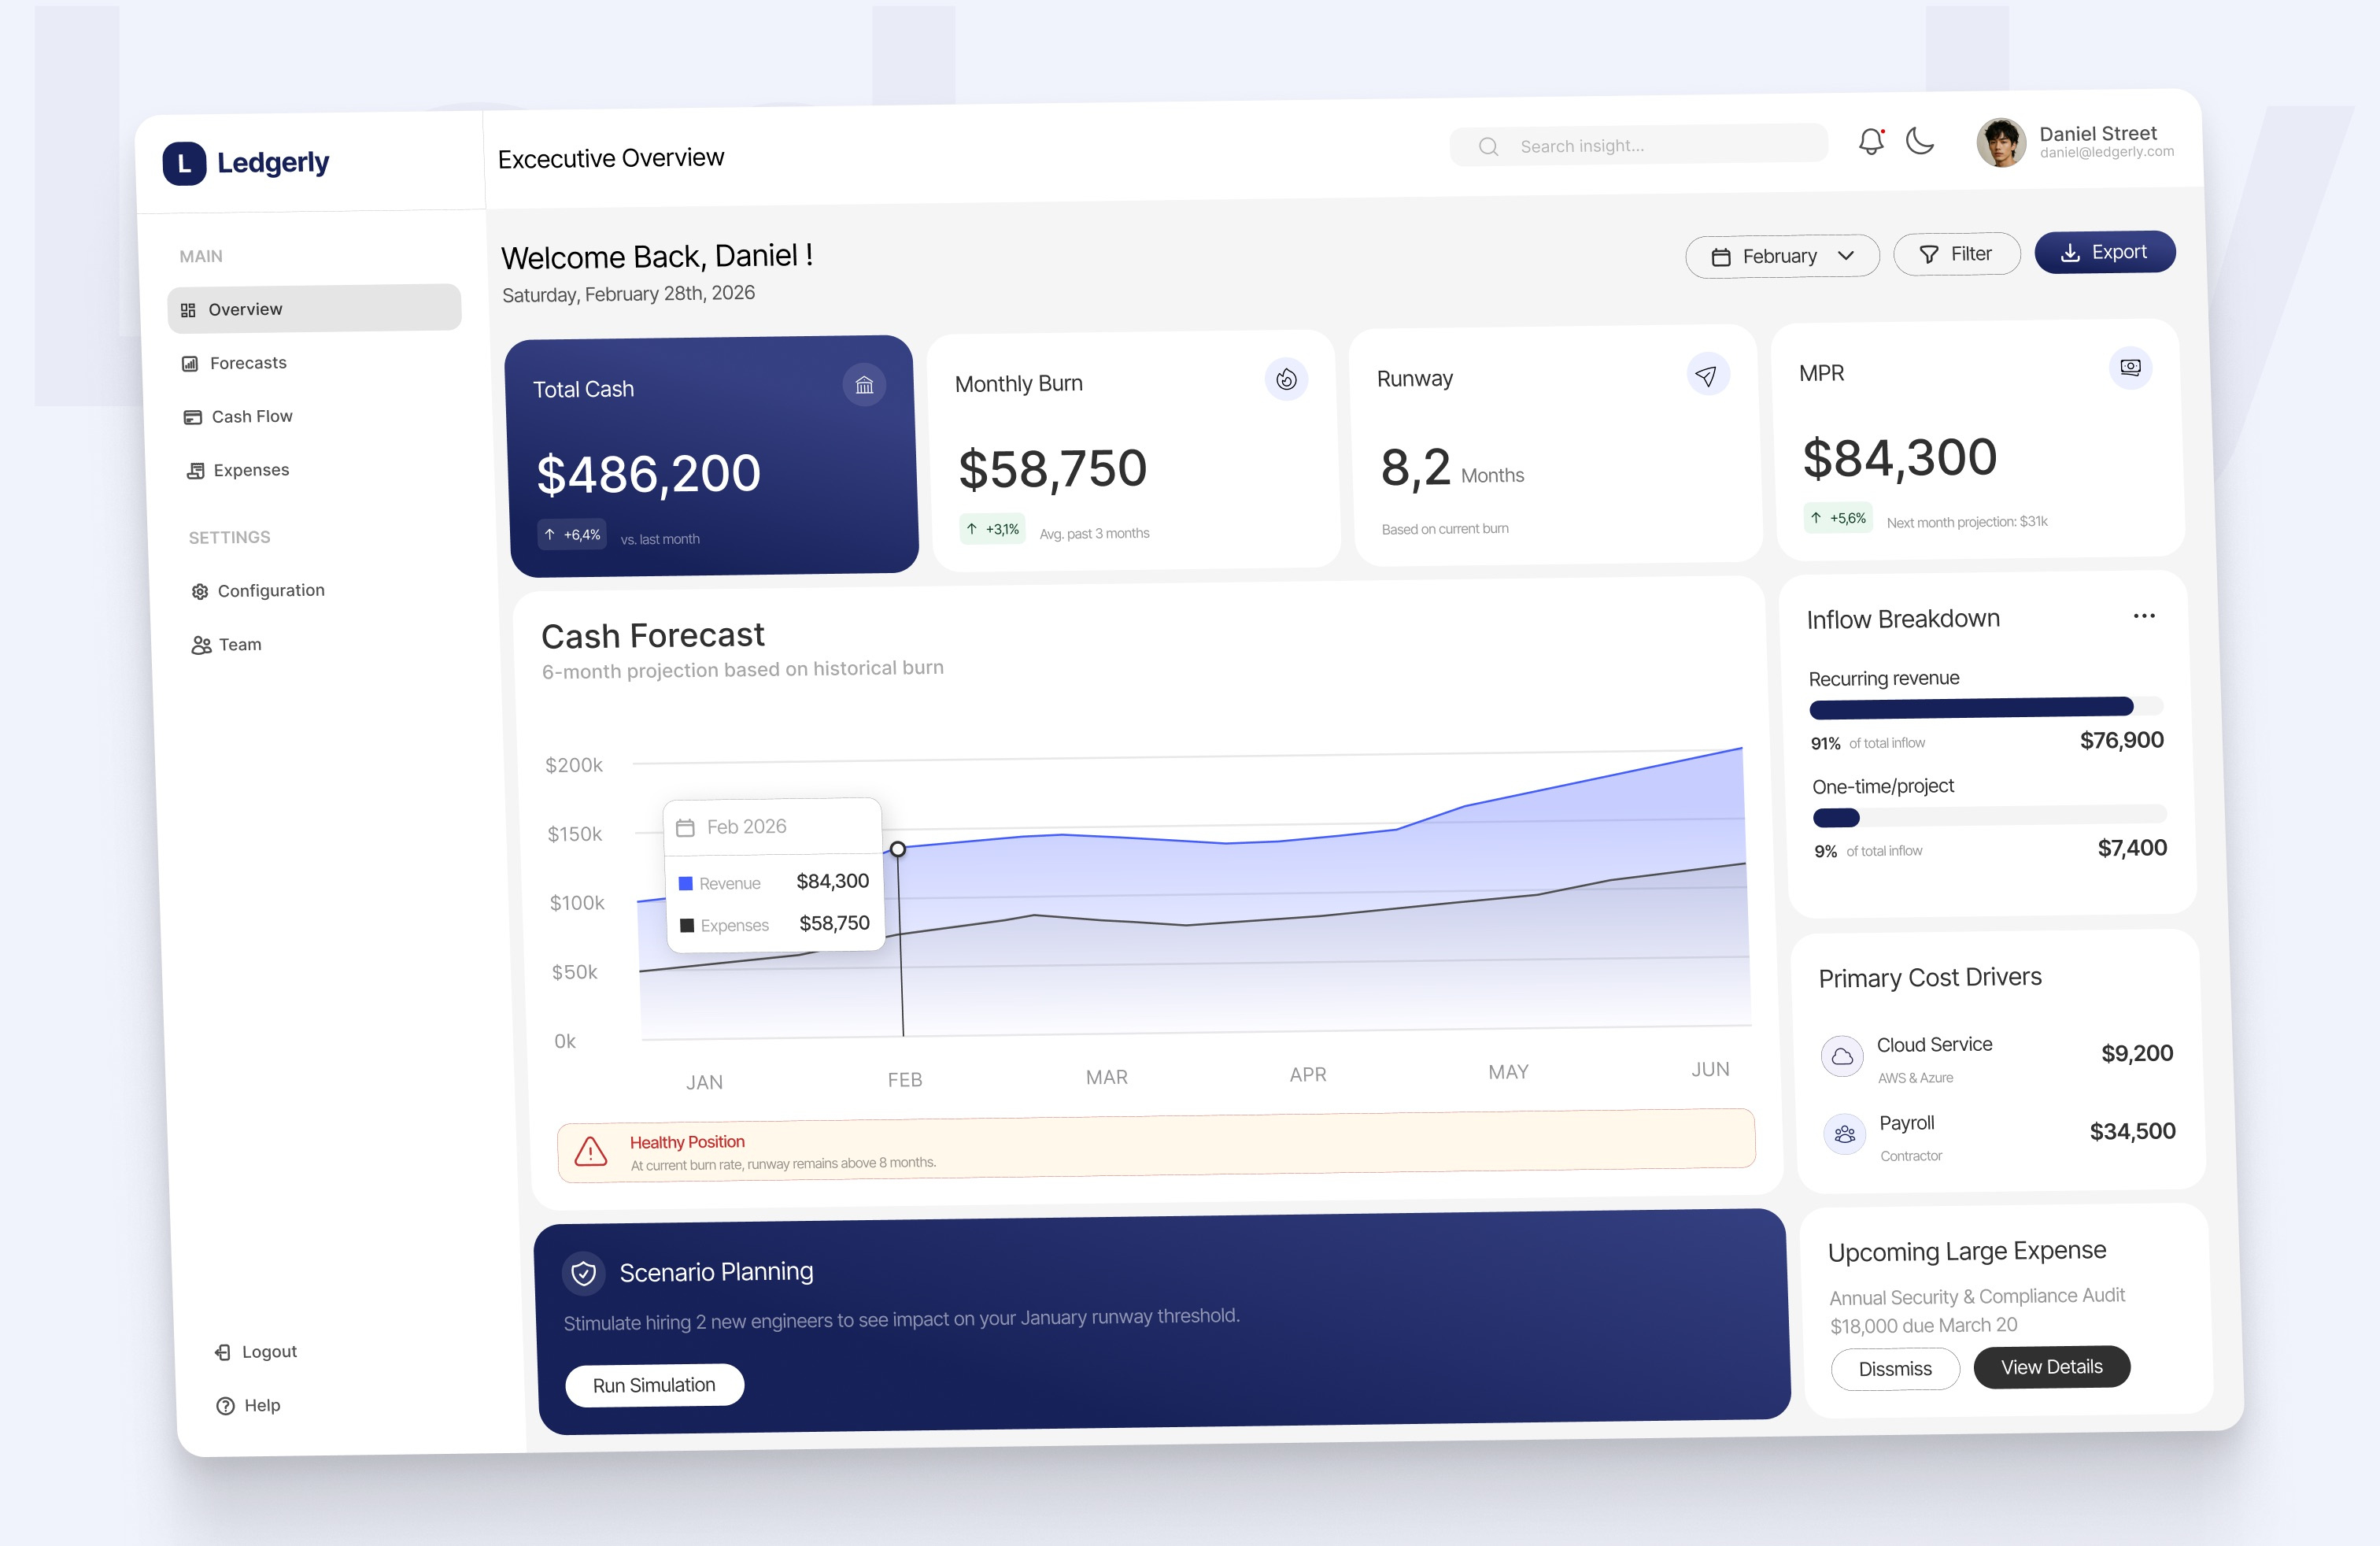This screenshot has height=1546, width=2380.
Task: Open the Inflow Breakdown options menu
Action: 2144,616
